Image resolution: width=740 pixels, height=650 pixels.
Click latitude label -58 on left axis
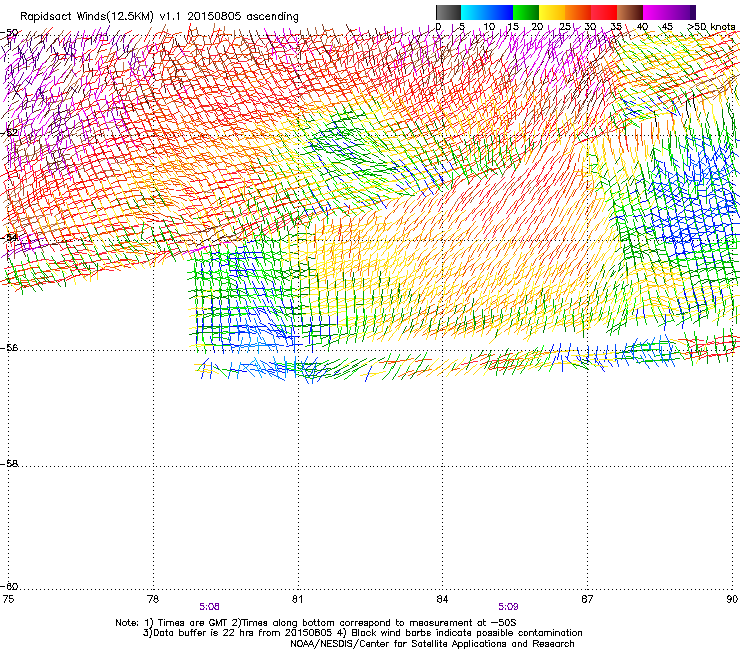click(9, 464)
